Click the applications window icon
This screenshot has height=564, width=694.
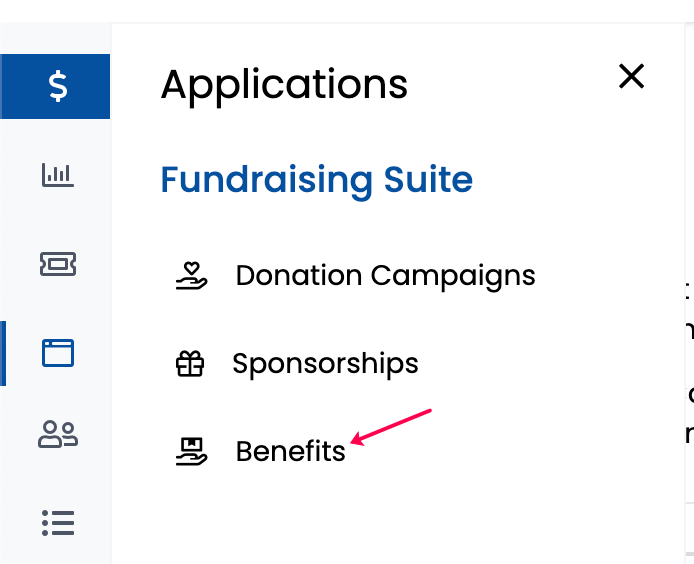pos(58,353)
